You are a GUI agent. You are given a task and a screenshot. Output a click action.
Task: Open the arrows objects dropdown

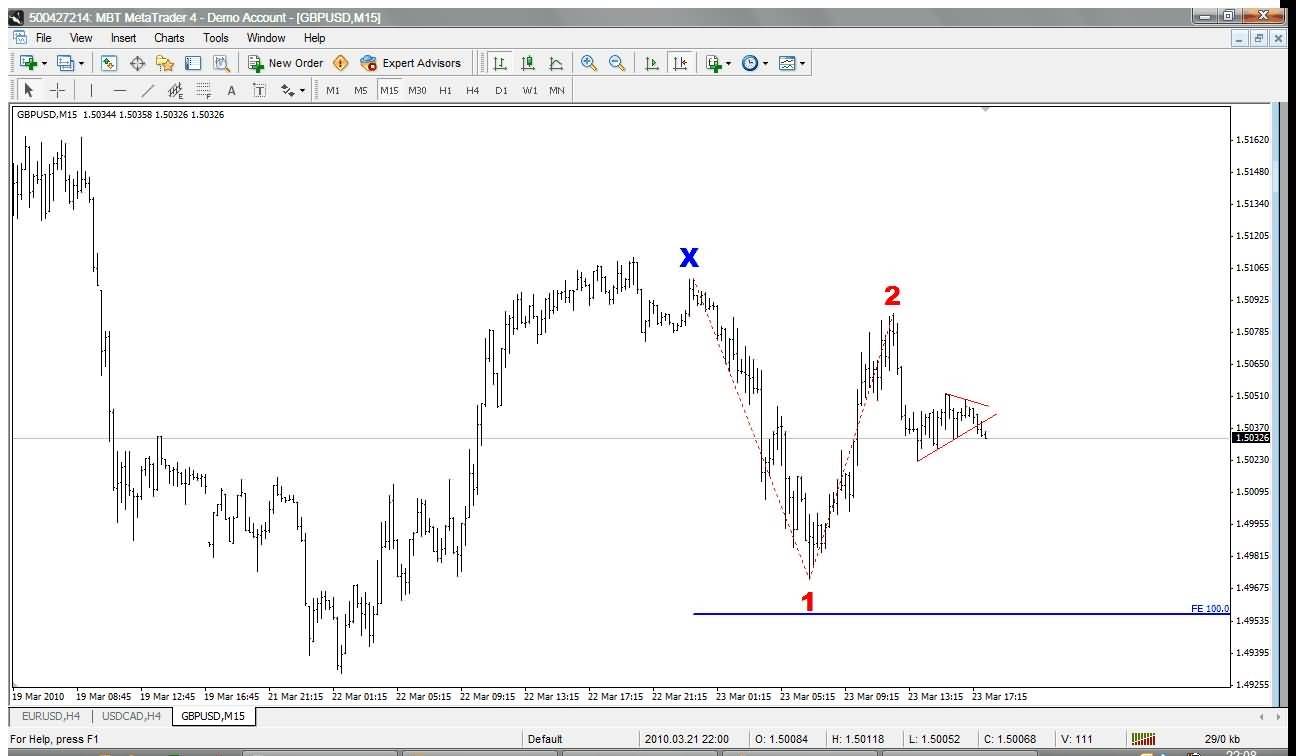click(292, 90)
